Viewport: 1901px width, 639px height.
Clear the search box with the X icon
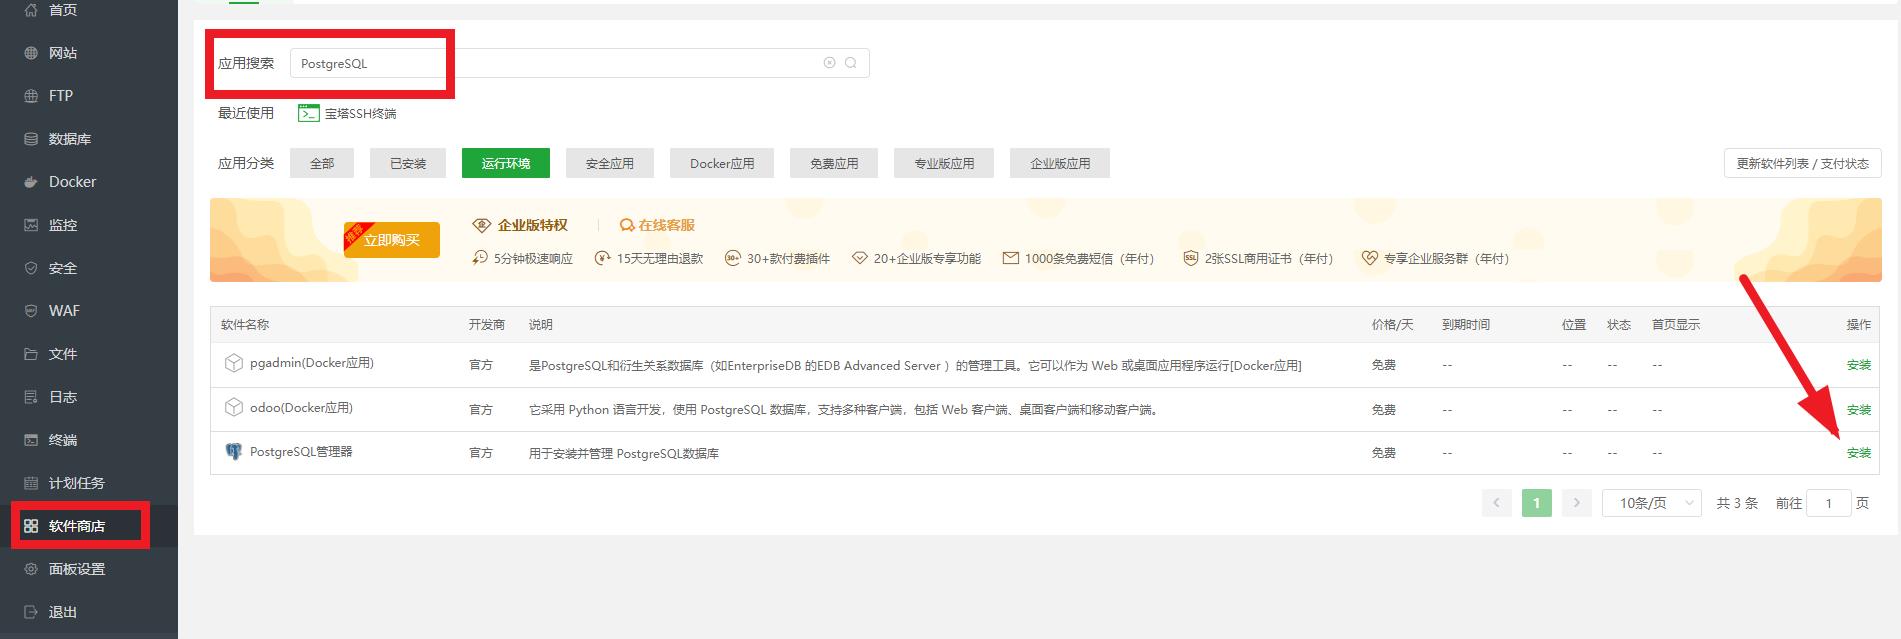click(x=829, y=63)
